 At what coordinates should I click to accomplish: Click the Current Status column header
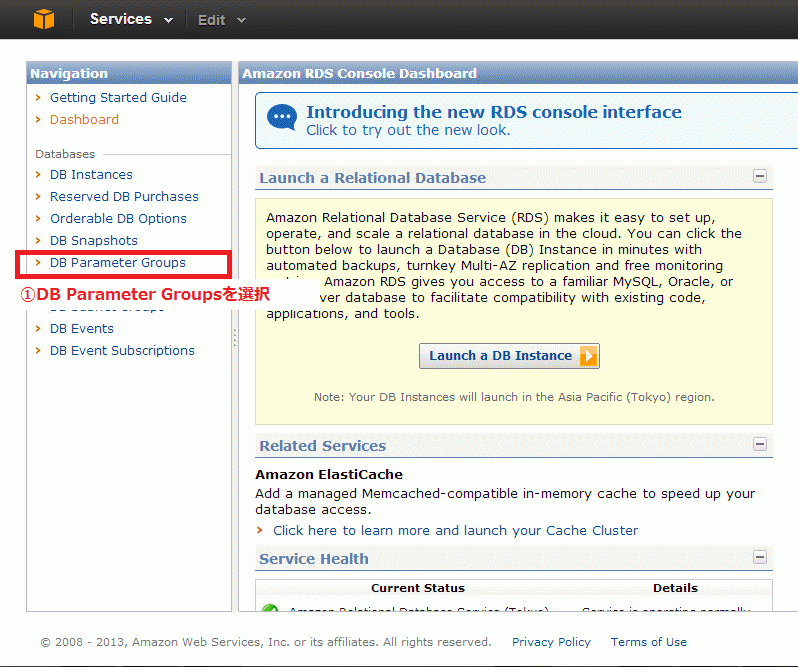[418, 588]
